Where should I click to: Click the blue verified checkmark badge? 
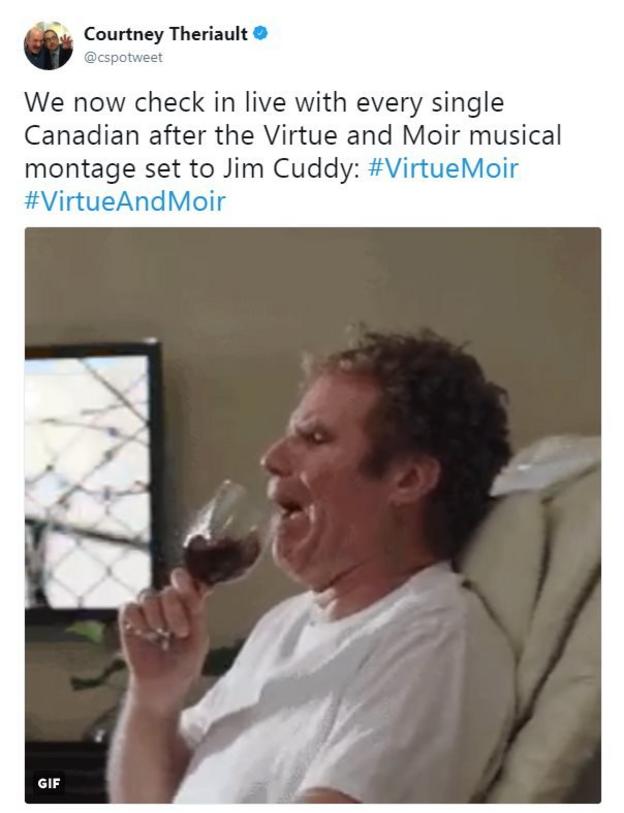point(260,34)
